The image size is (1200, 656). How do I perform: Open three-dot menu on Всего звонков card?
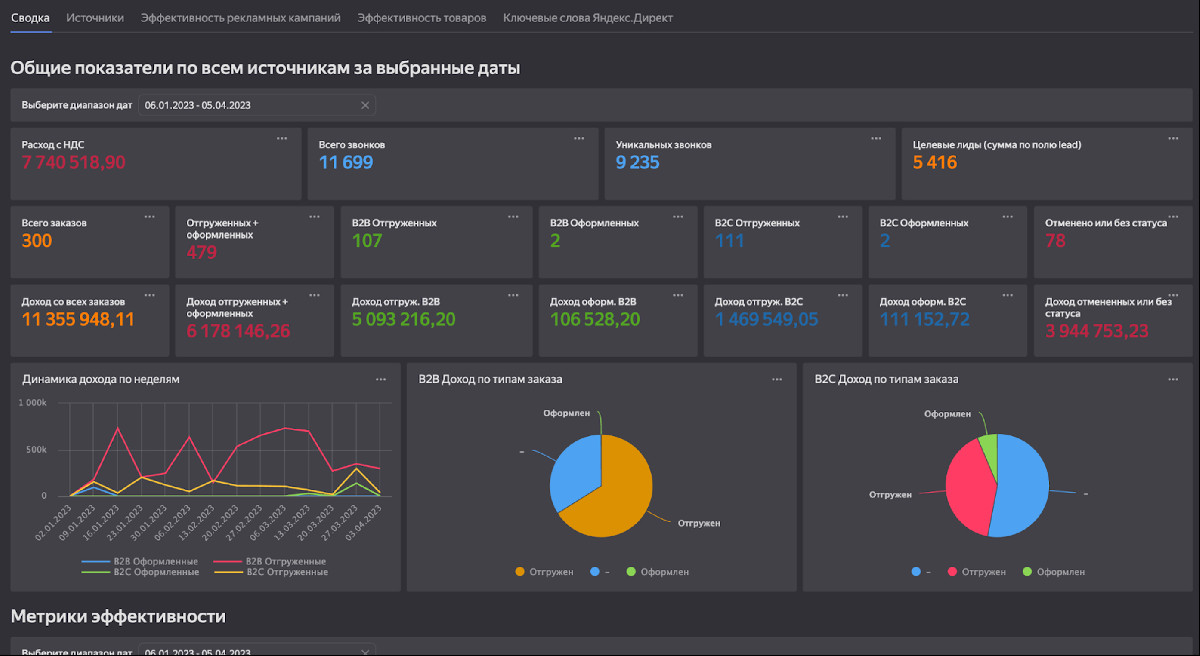tap(579, 138)
